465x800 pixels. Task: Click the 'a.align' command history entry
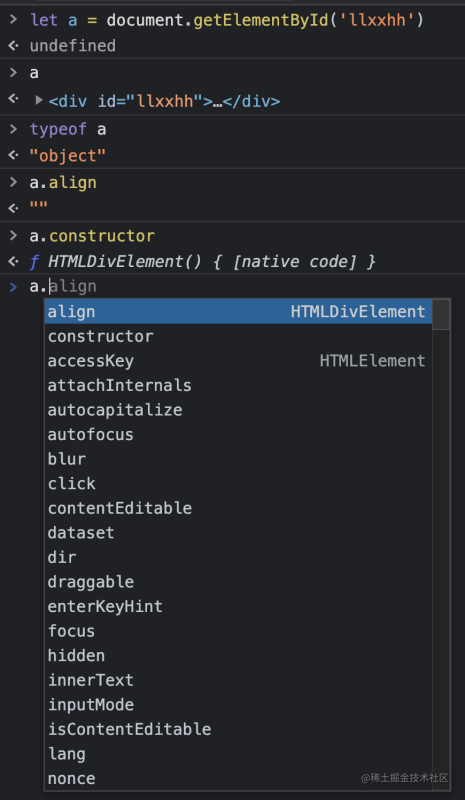pos(63,182)
